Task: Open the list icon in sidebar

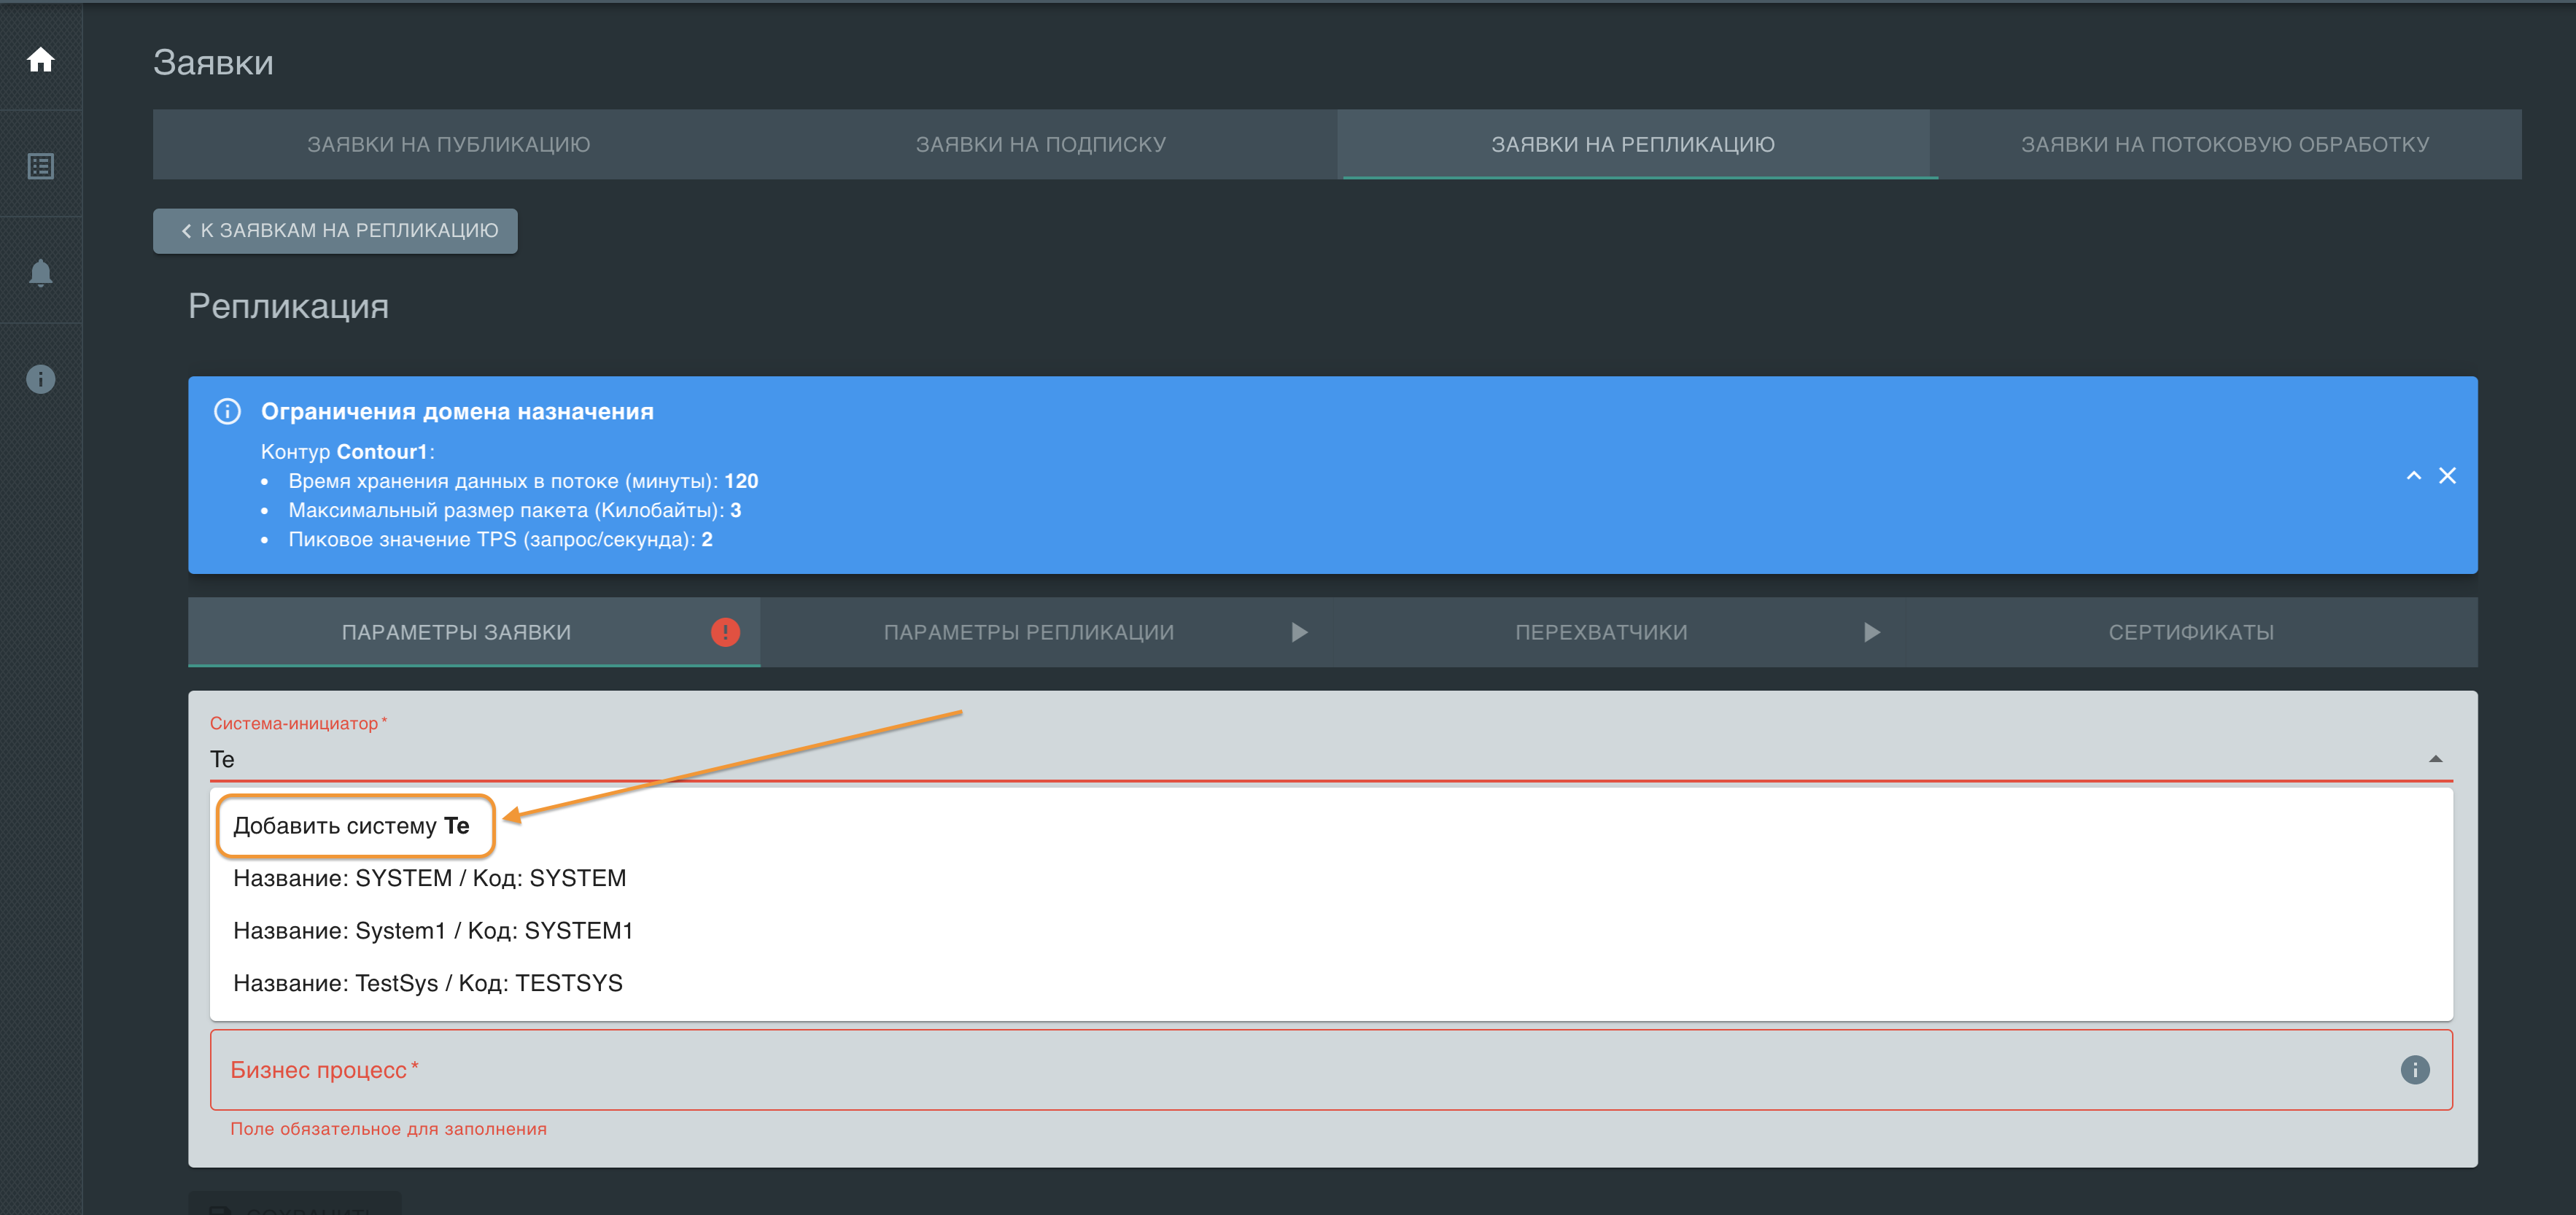Action: [x=40, y=166]
